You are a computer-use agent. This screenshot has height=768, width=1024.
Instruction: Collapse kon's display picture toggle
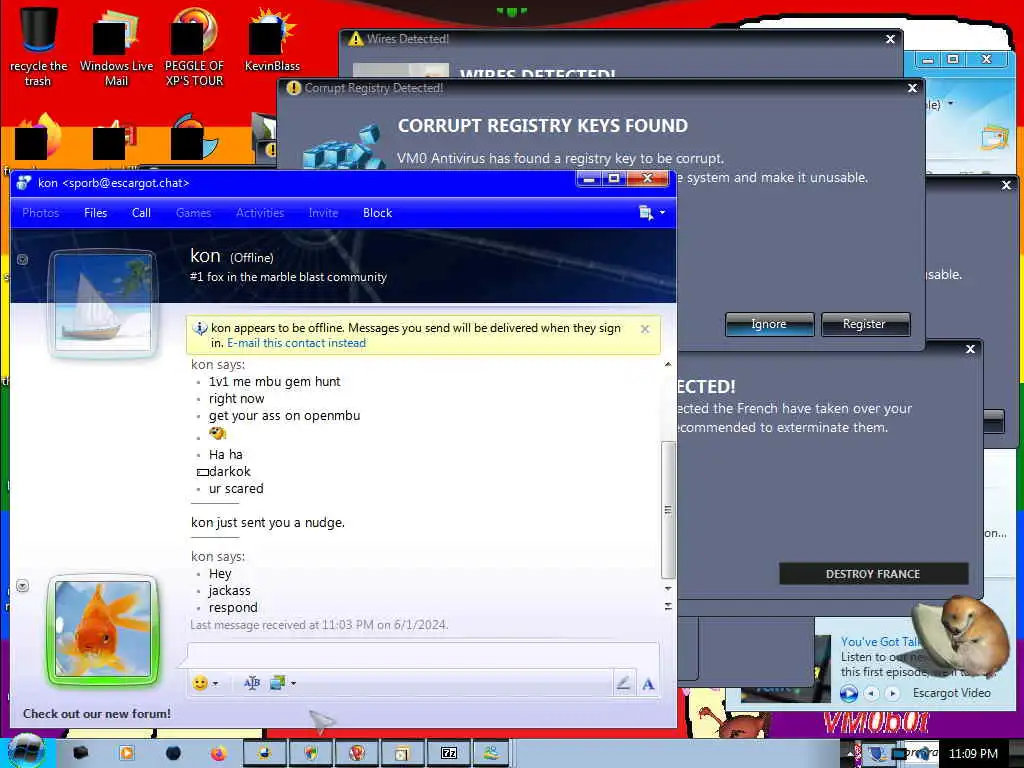(22, 259)
